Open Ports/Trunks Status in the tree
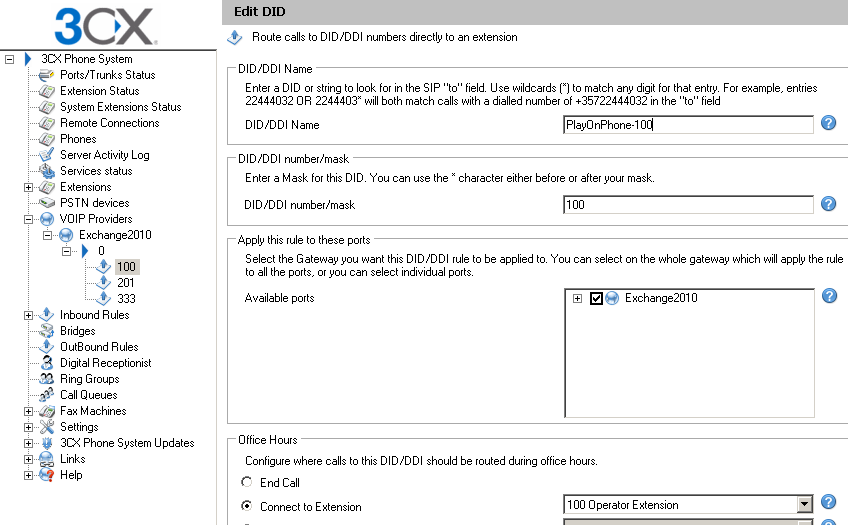Screen dimensions: 848x525 coord(108,75)
